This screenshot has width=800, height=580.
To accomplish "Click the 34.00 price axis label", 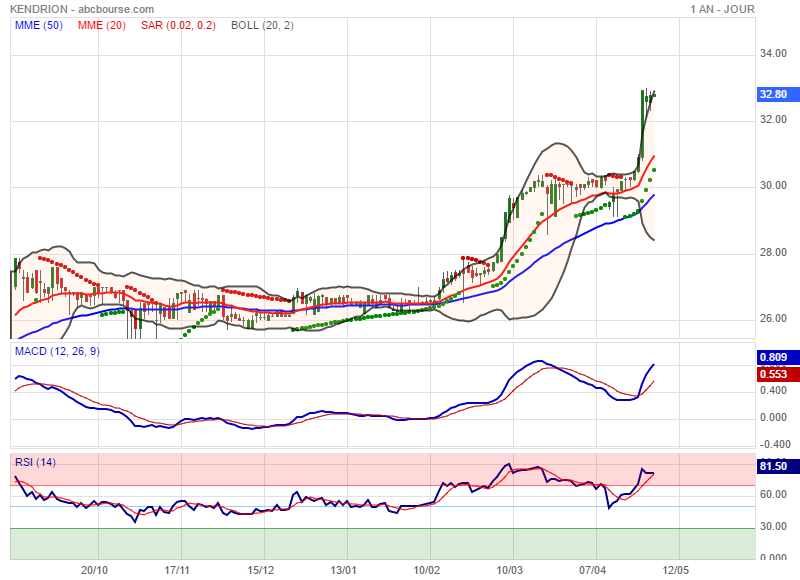I will click(773, 54).
